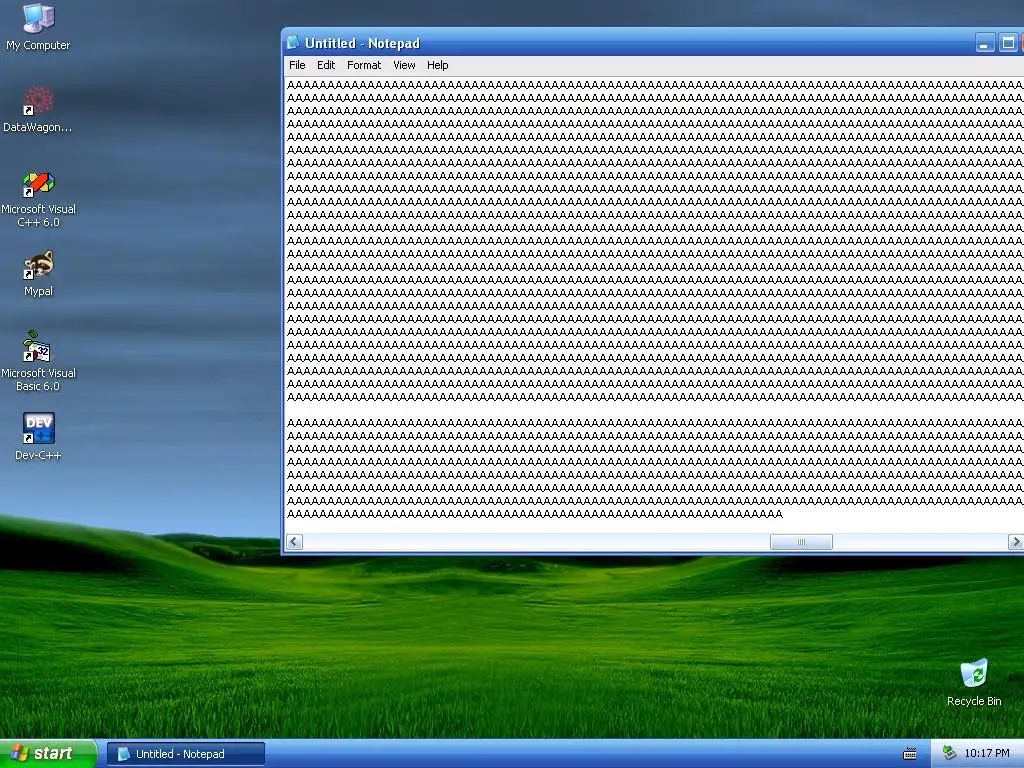The image size is (1024, 768).
Task: Select the Recycle Bin icon
Action: click(974, 682)
